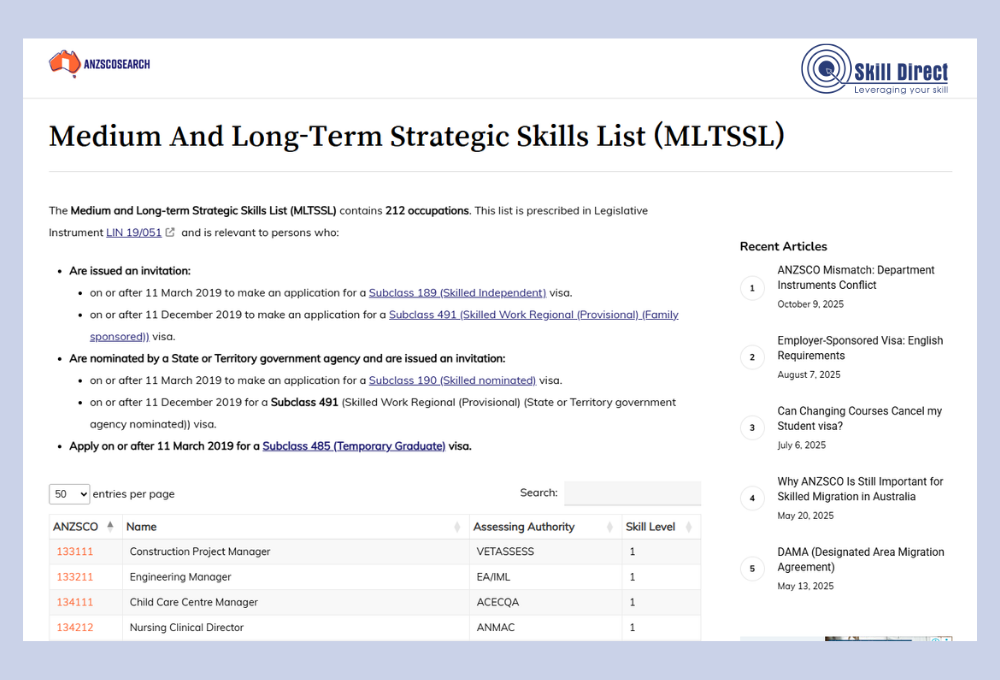Click May 20, 2025 article date

(805, 515)
